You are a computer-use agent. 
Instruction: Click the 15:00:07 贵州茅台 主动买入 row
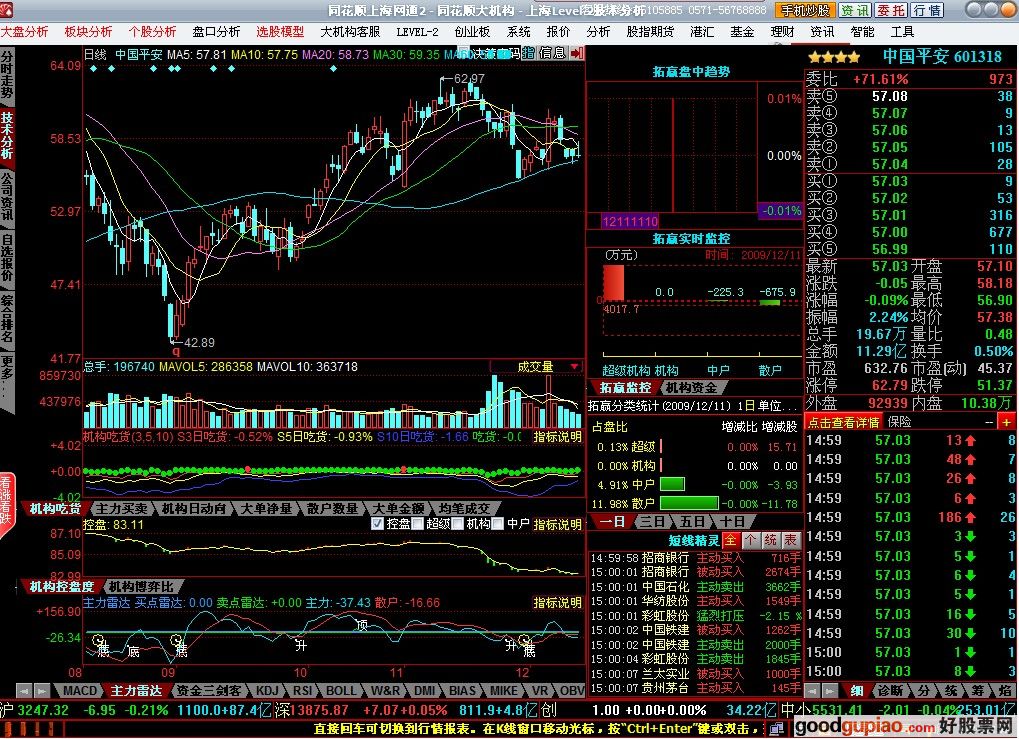[x=695, y=688]
